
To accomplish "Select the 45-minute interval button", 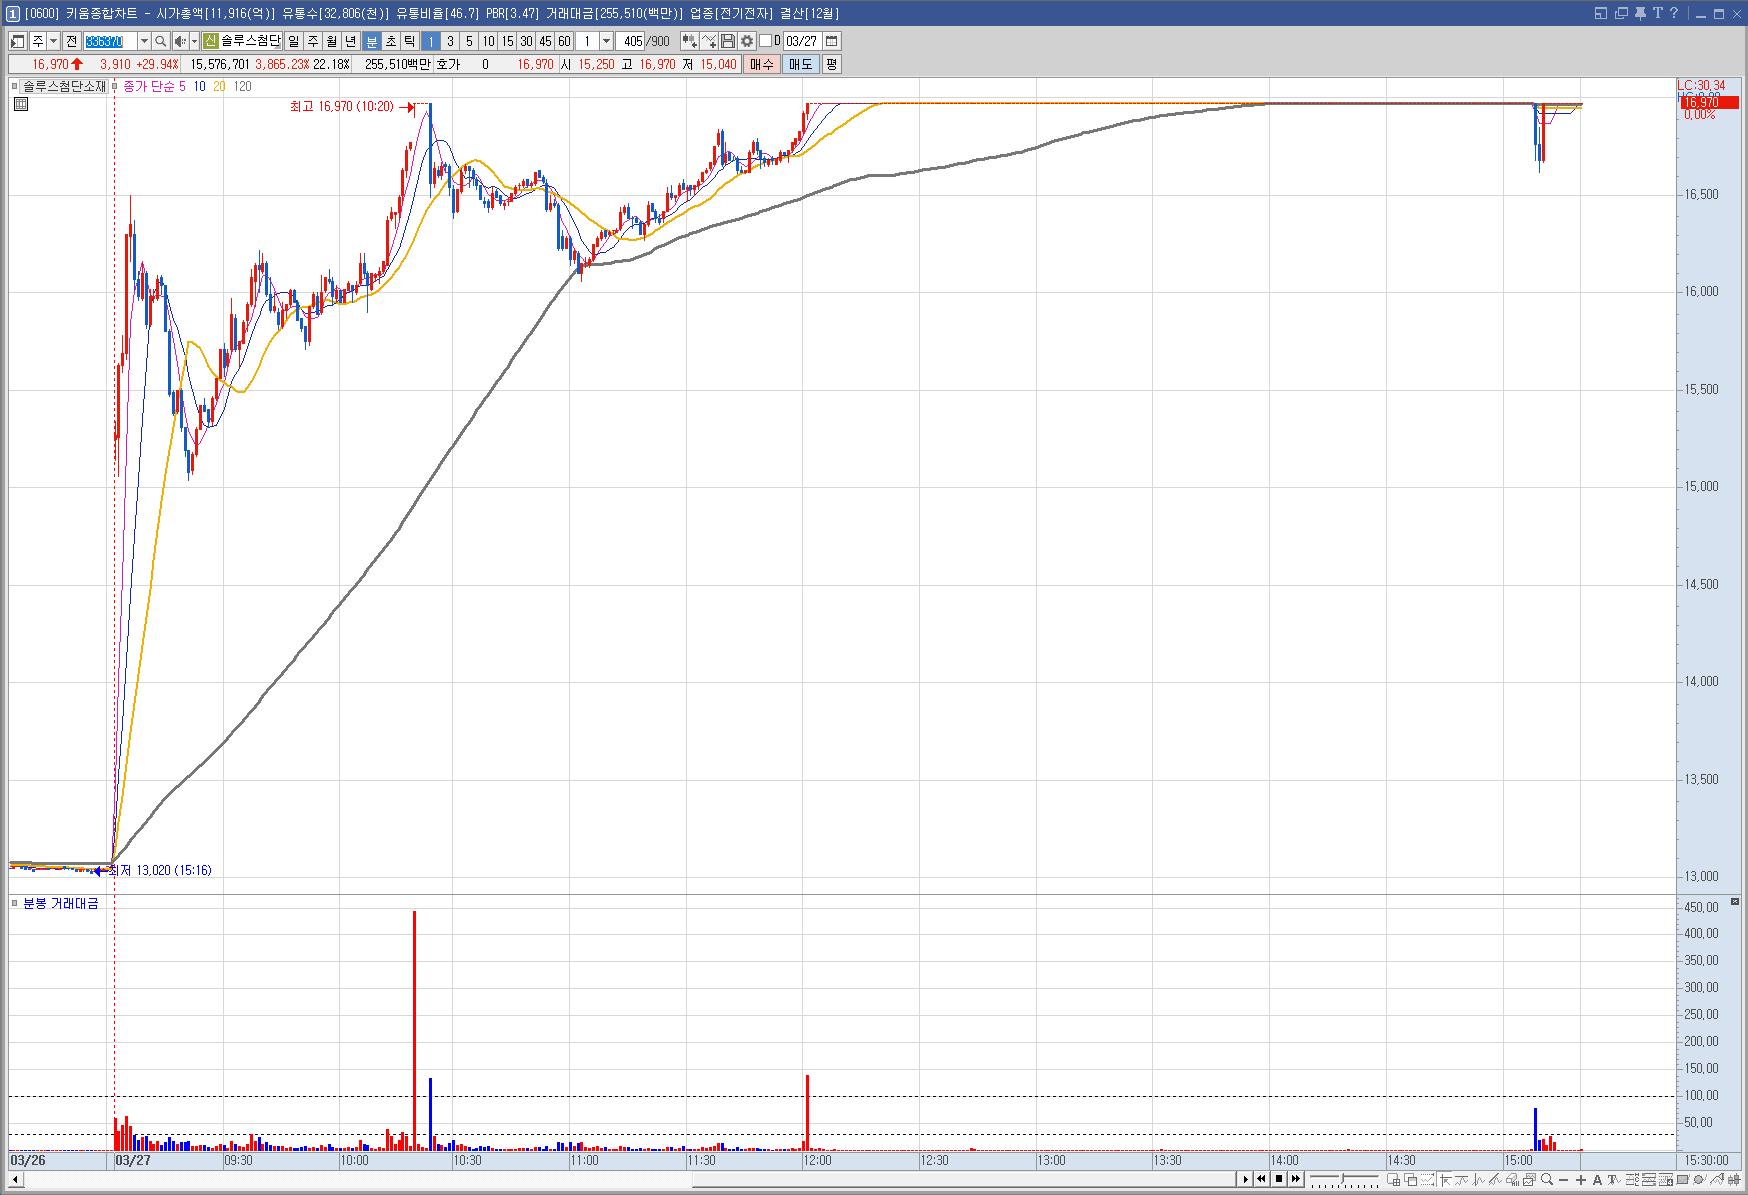I will click(545, 41).
